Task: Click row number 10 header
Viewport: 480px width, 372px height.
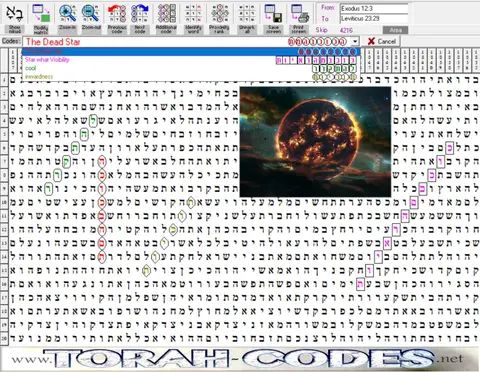Action: click(4, 202)
